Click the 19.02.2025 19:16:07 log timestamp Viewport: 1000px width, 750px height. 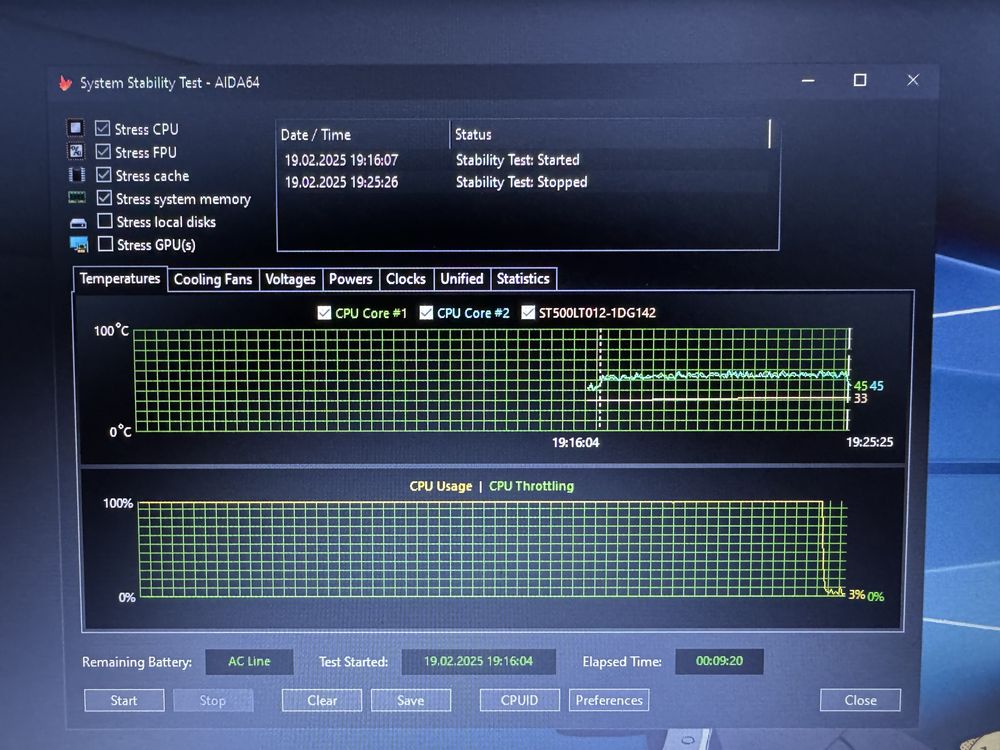[x=341, y=159]
